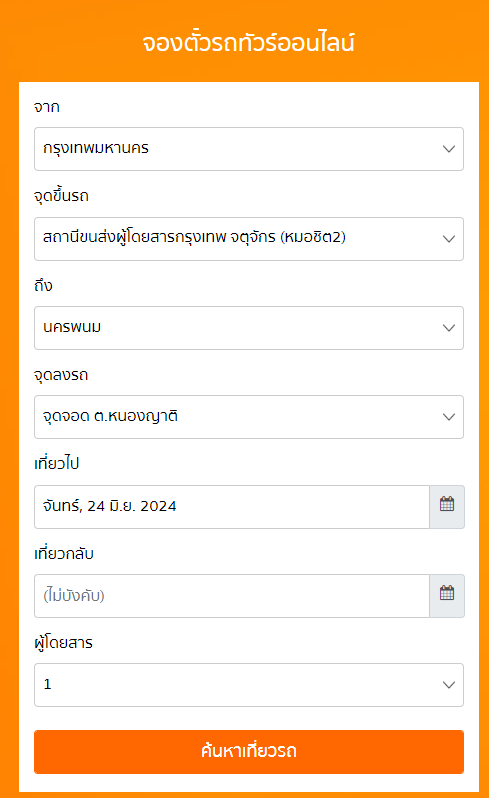489x798 pixels.
Task: Click the chevron arrow on หมอชิต2 boarding field
Action: 449,239
